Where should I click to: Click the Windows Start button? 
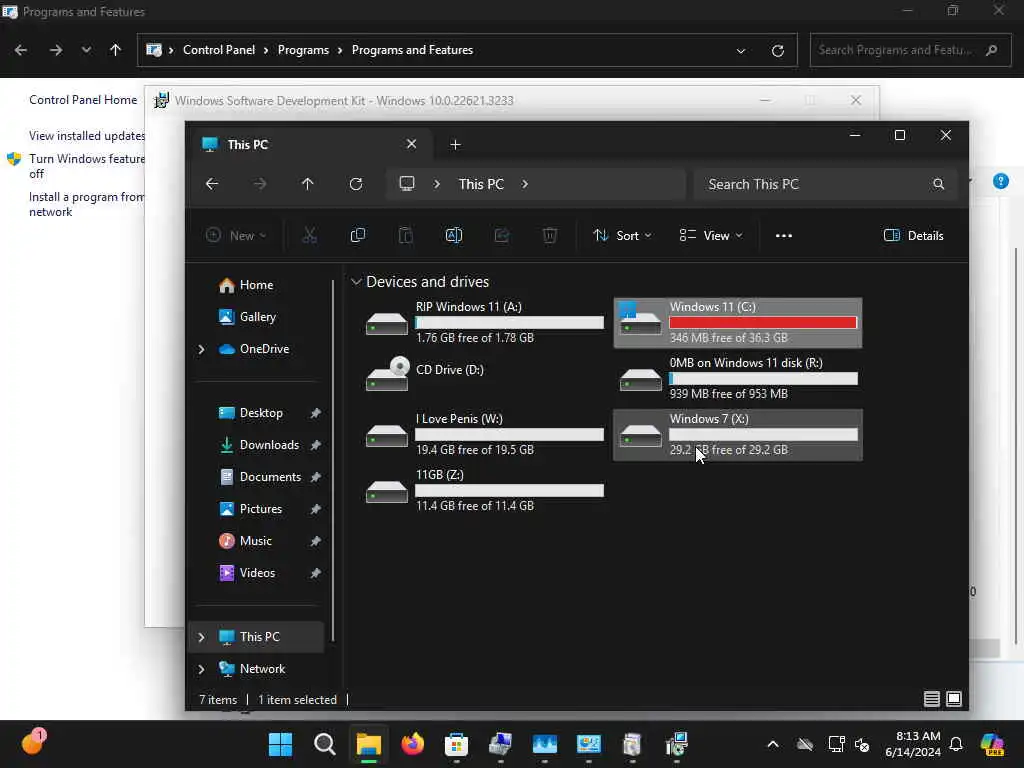(281, 744)
